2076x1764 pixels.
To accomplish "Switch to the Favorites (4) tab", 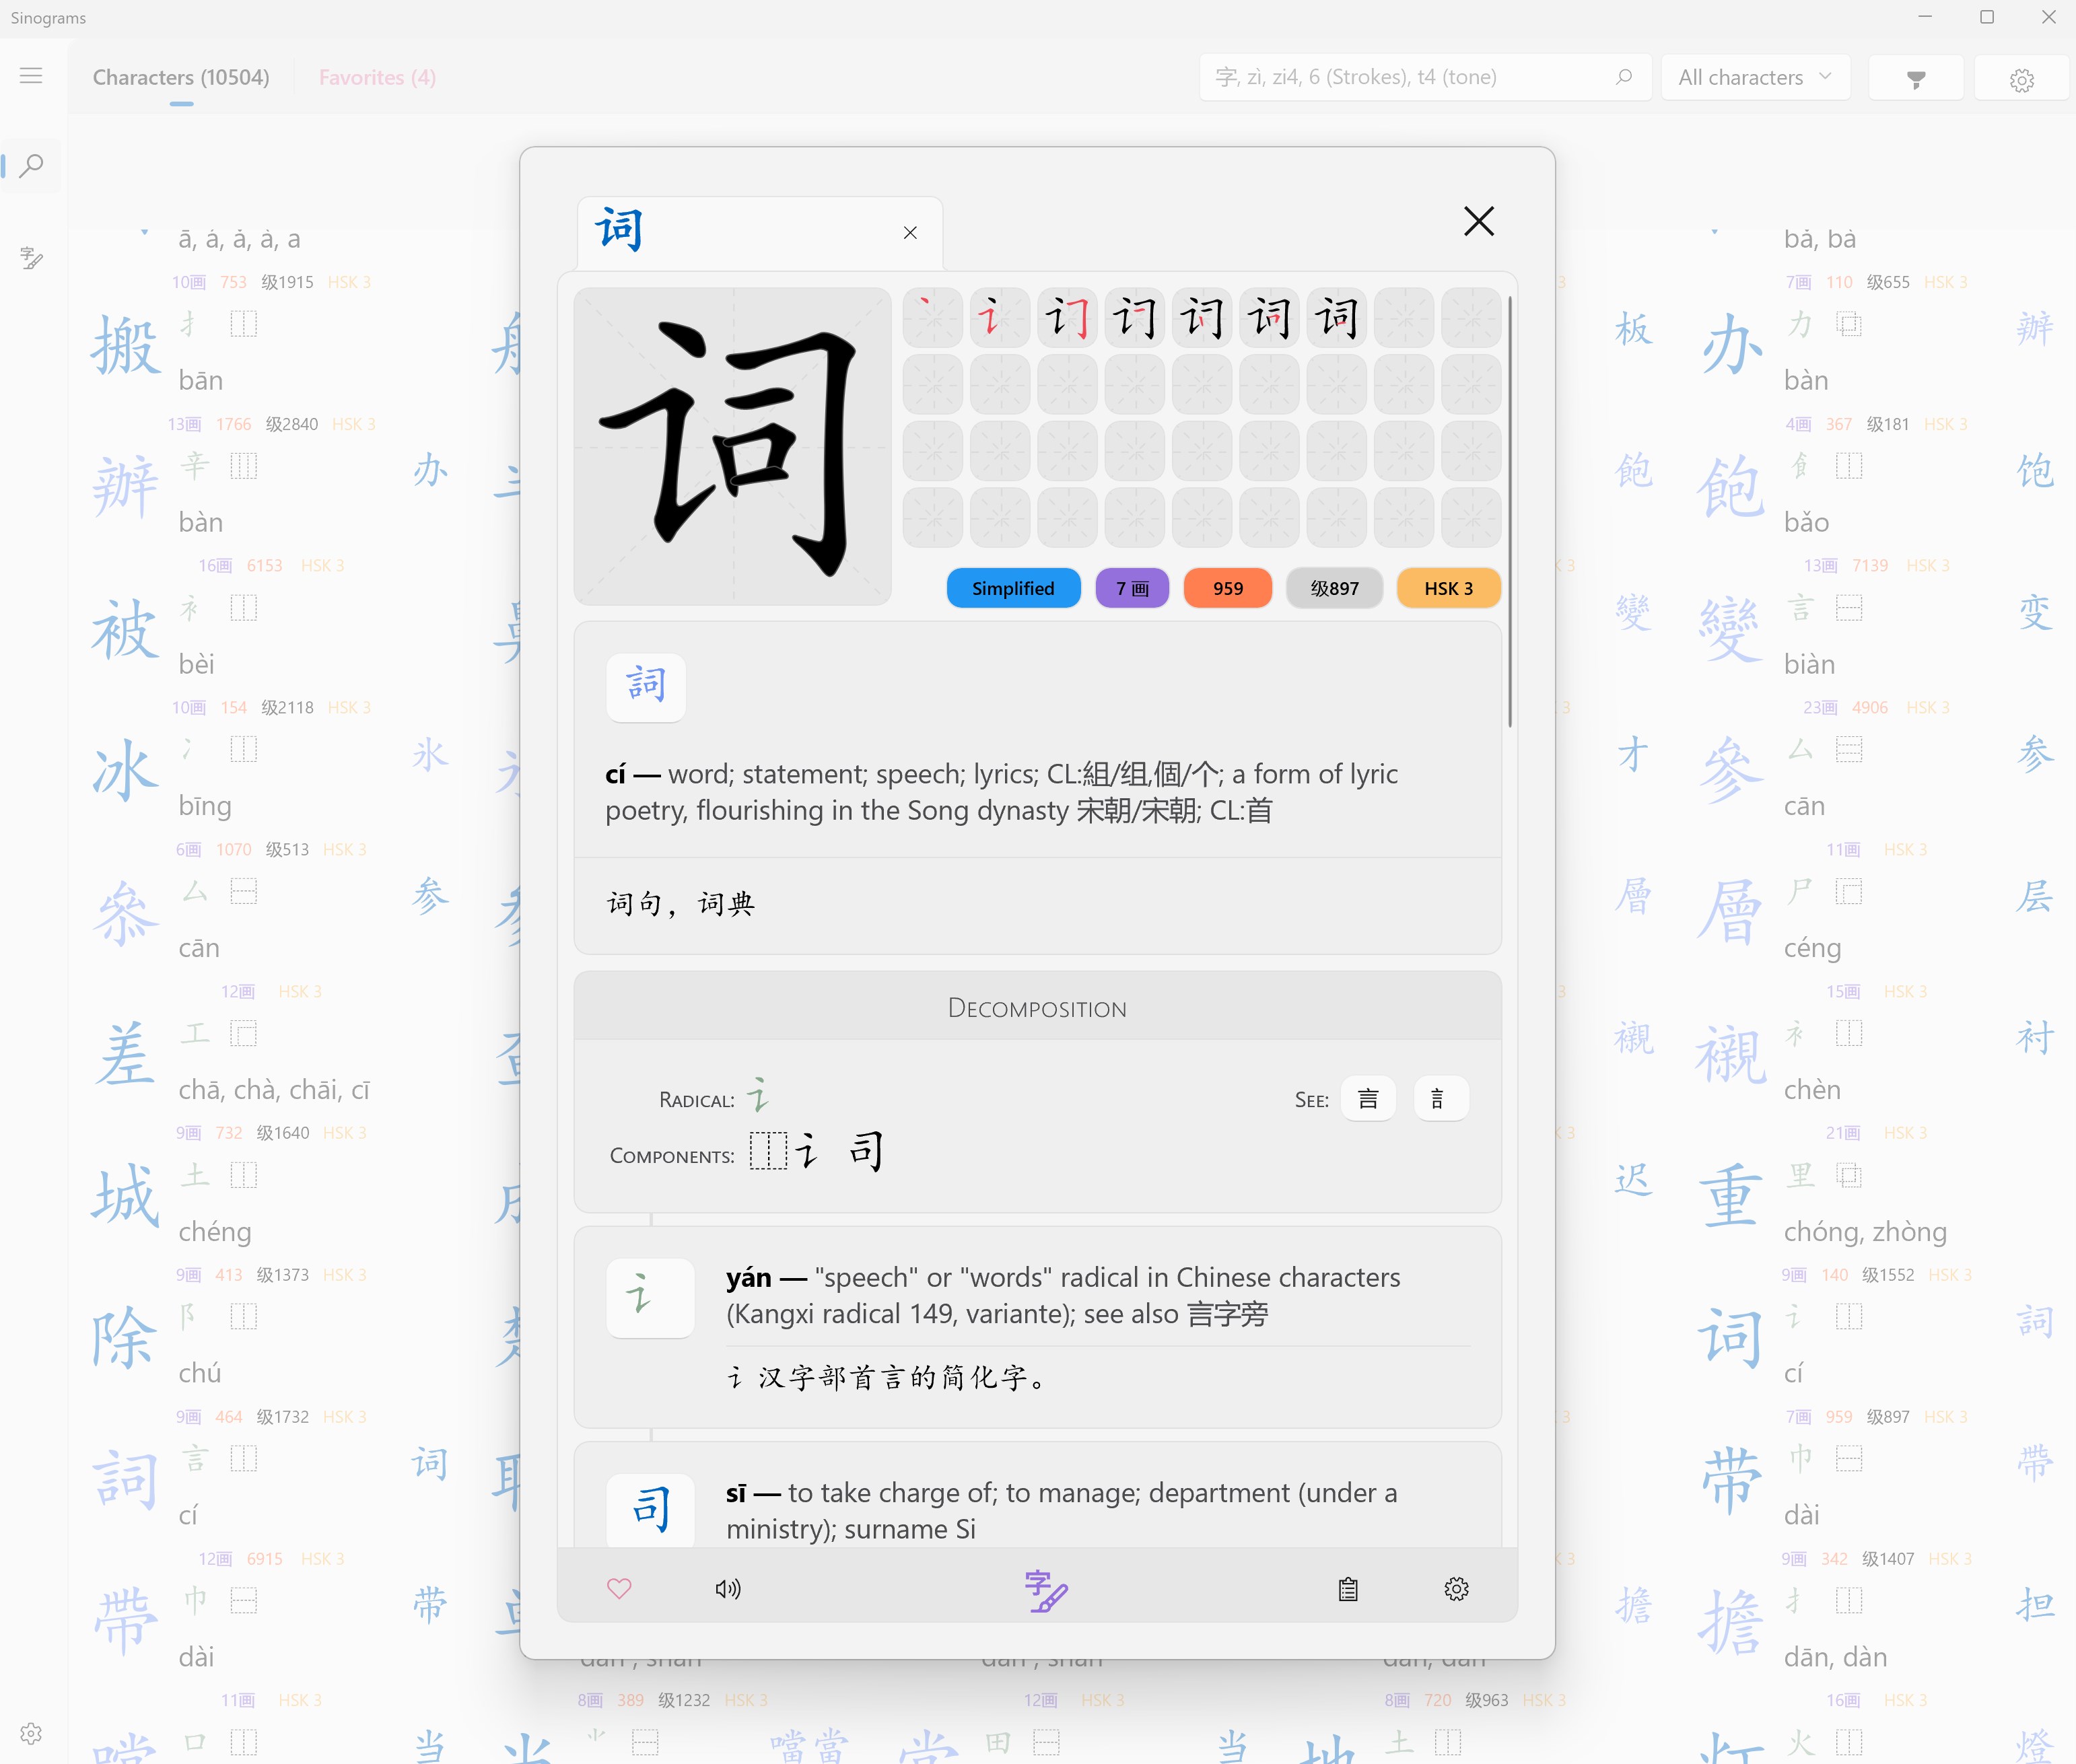I will (377, 78).
